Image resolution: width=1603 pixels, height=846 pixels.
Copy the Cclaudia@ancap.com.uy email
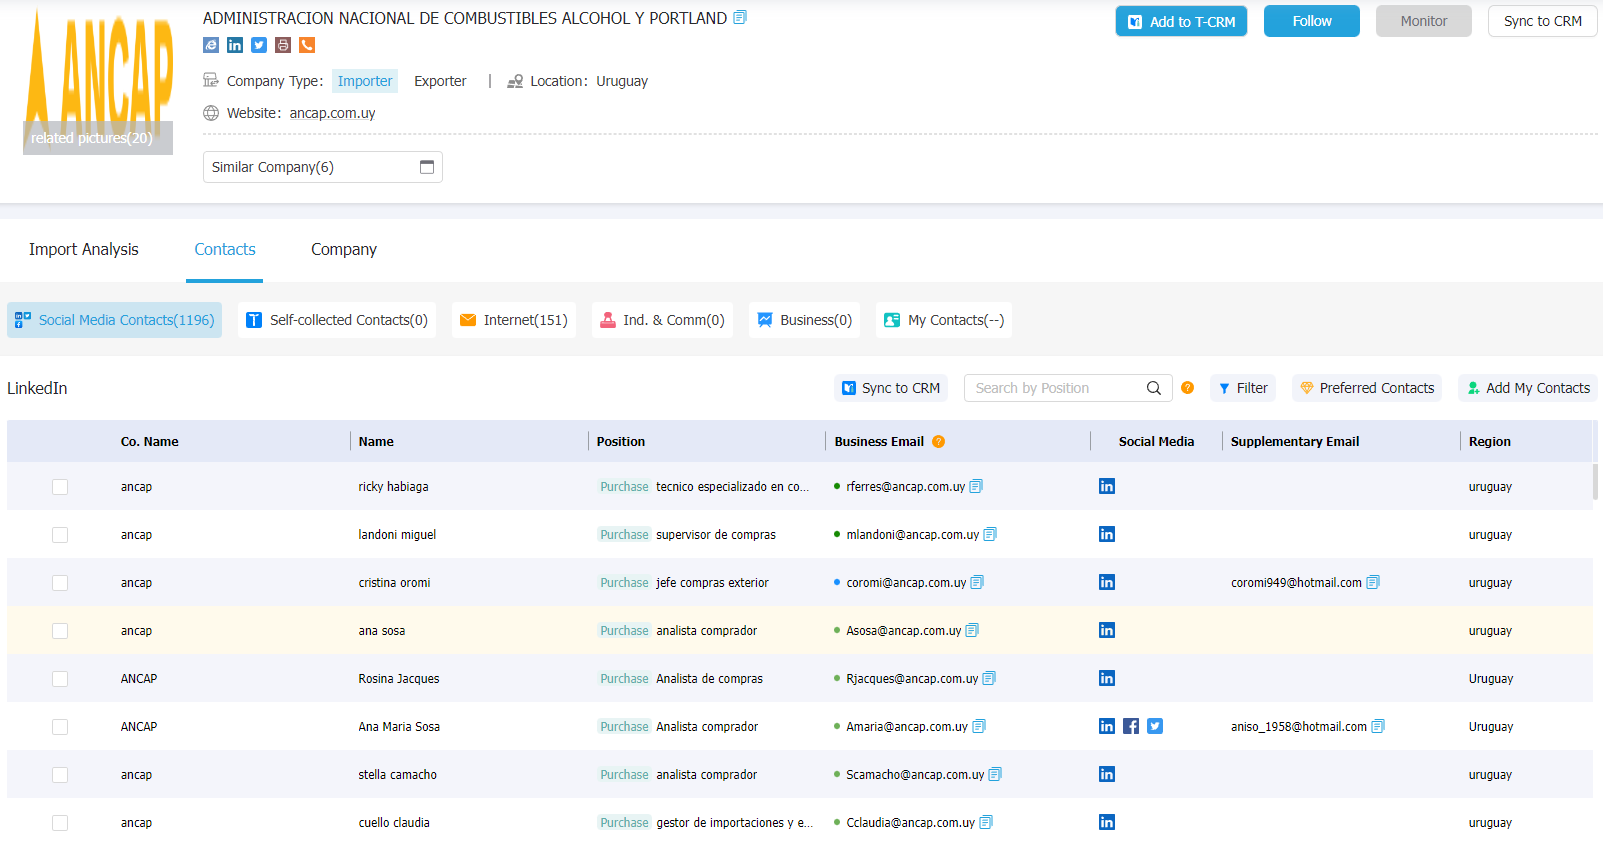pyautogui.click(x=986, y=822)
